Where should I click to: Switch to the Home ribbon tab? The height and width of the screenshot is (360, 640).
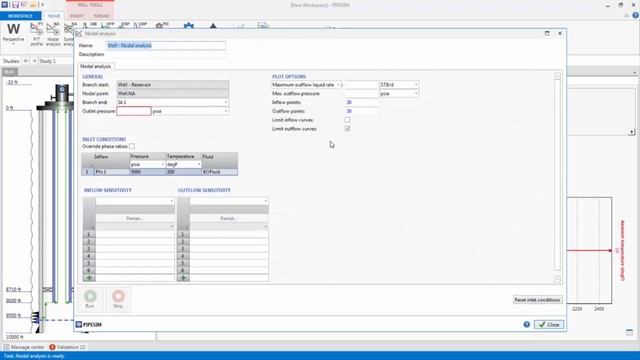tap(54, 16)
